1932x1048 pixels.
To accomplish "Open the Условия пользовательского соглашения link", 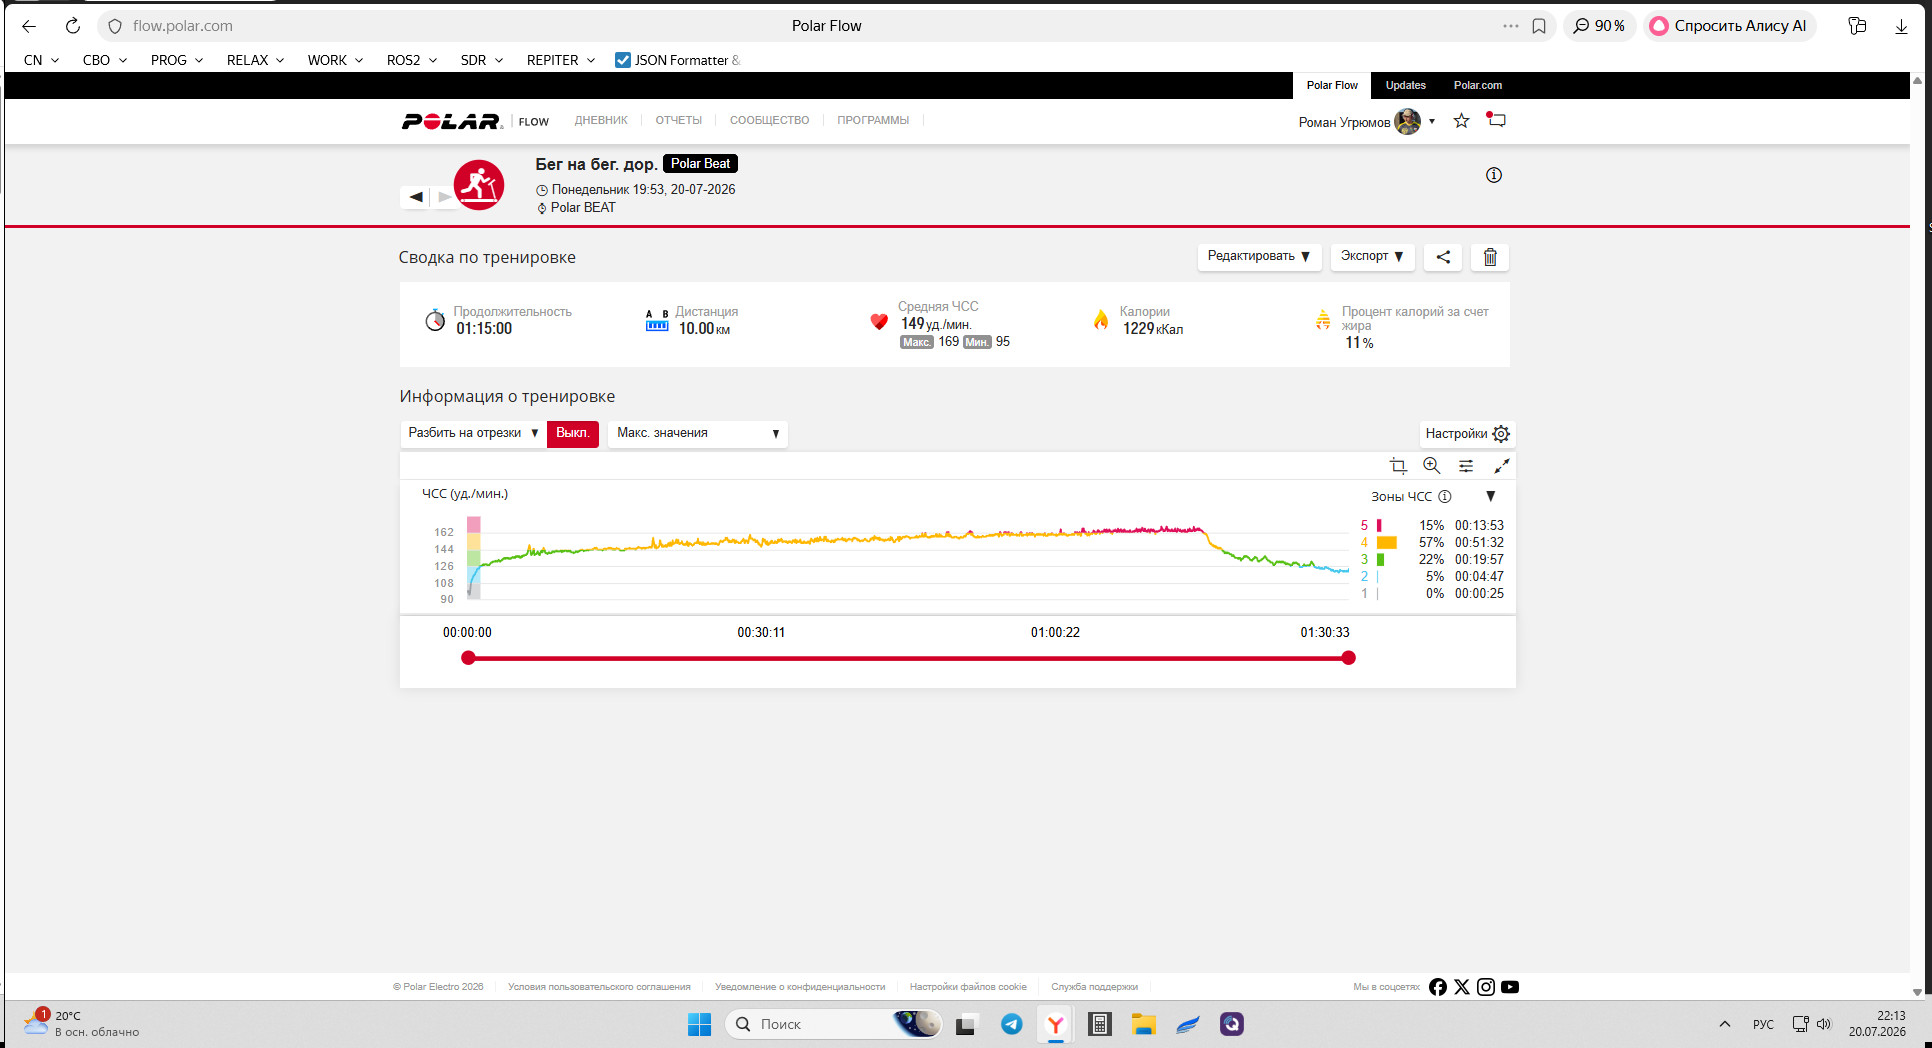I will [599, 987].
